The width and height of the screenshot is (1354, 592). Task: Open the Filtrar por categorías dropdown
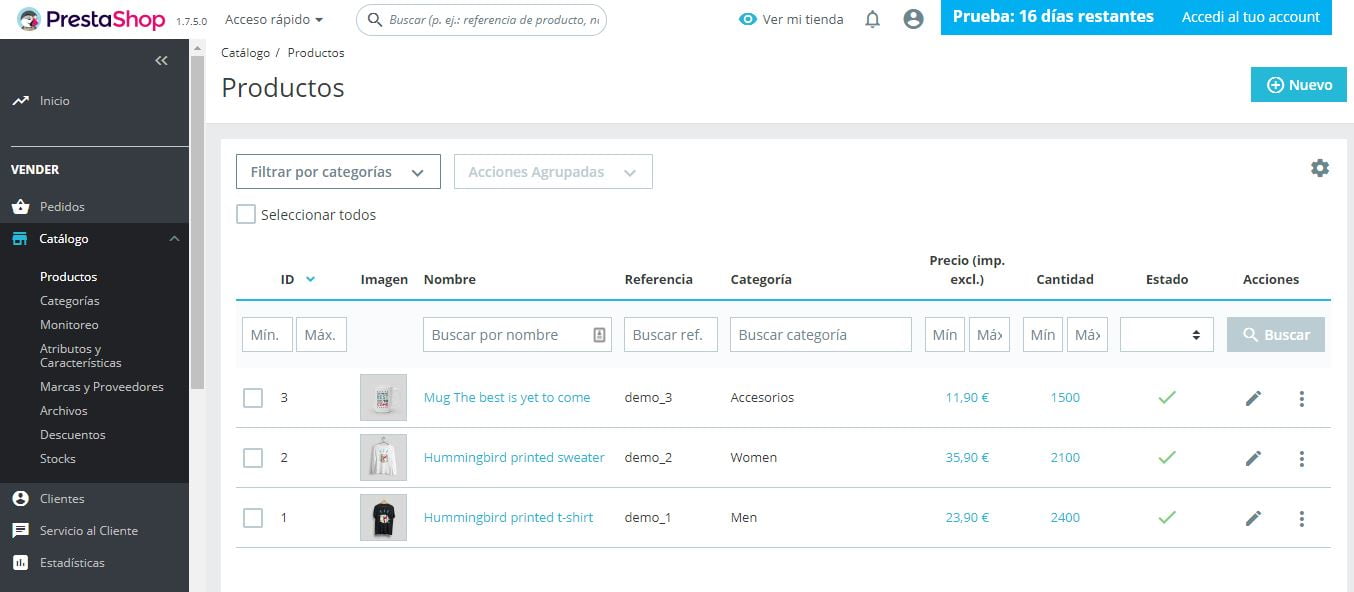tap(337, 171)
